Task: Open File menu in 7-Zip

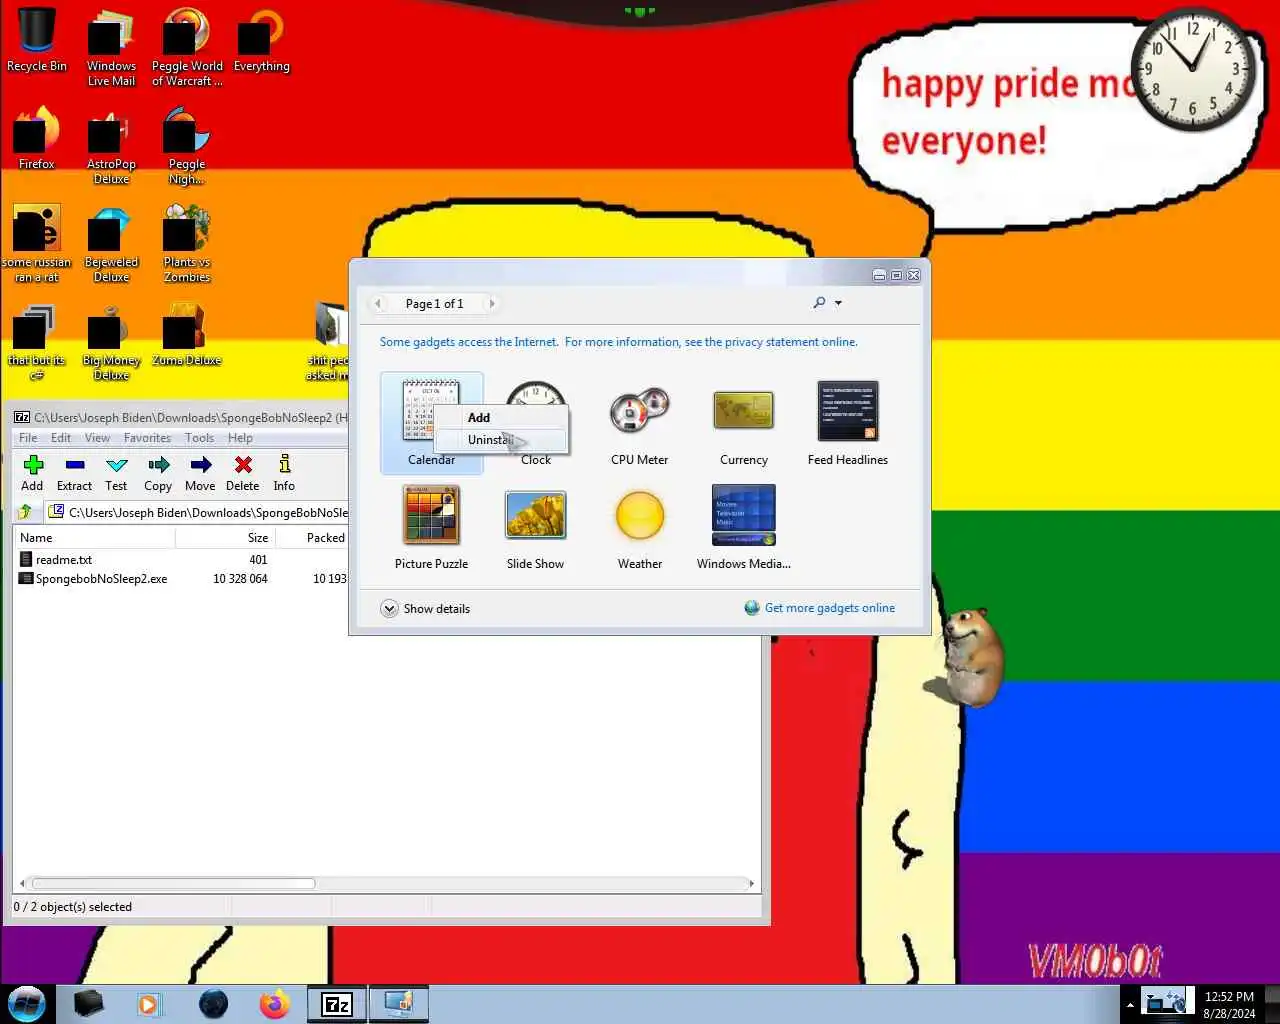Action: click(28, 438)
